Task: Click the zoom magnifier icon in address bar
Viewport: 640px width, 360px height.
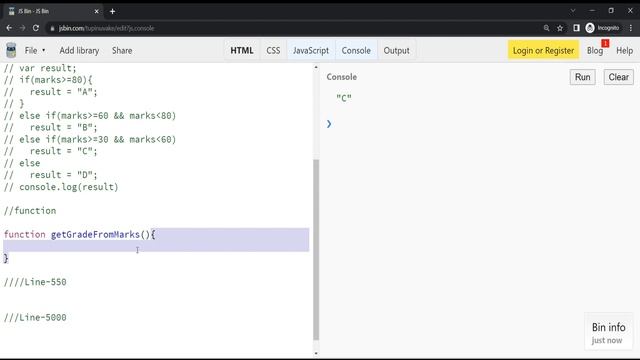Action: tap(546, 28)
